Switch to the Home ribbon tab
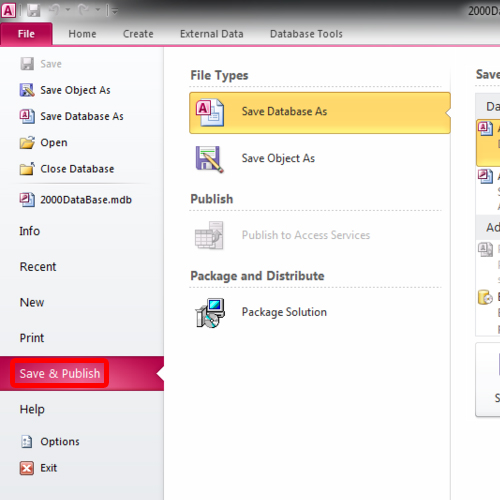Screen dimensions: 500x500 click(82, 34)
